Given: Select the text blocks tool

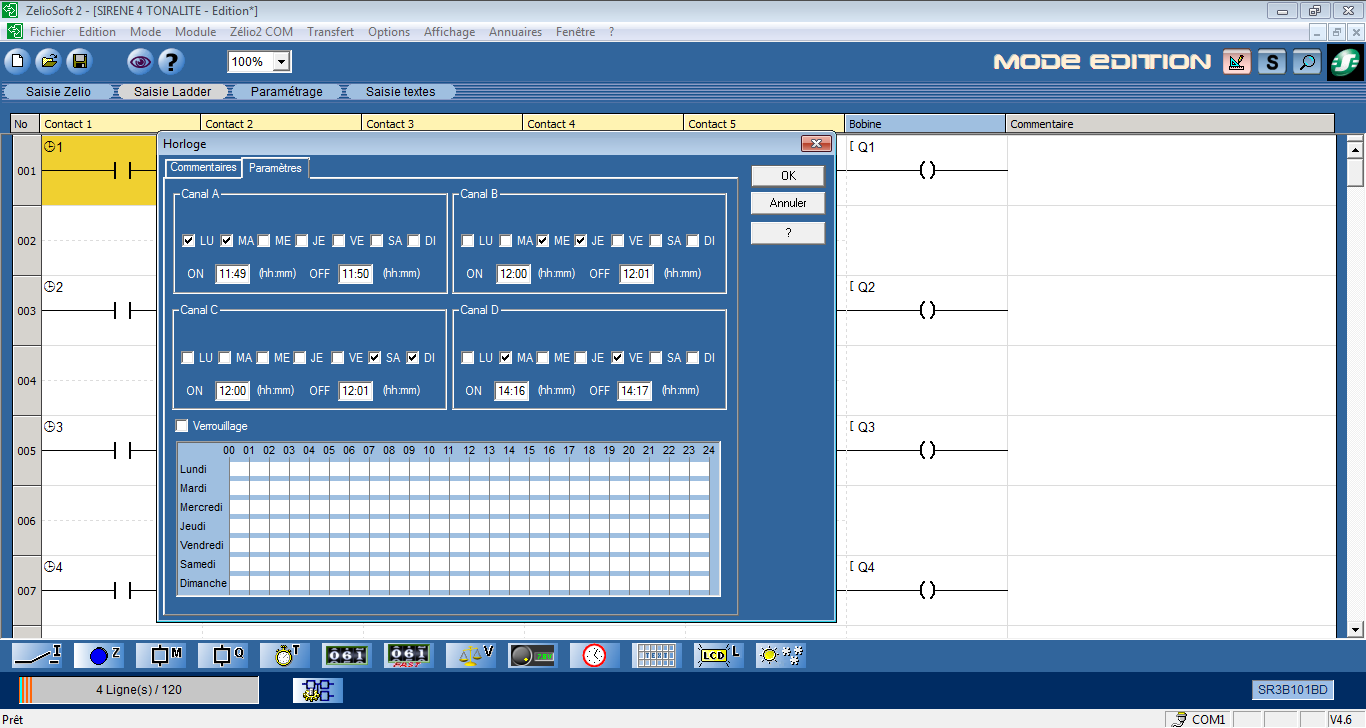Looking at the screenshot, I should [x=657, y=656].
